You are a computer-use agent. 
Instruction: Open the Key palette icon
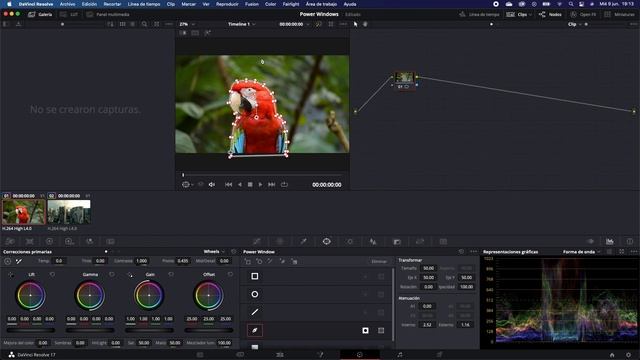pos(397,242)
